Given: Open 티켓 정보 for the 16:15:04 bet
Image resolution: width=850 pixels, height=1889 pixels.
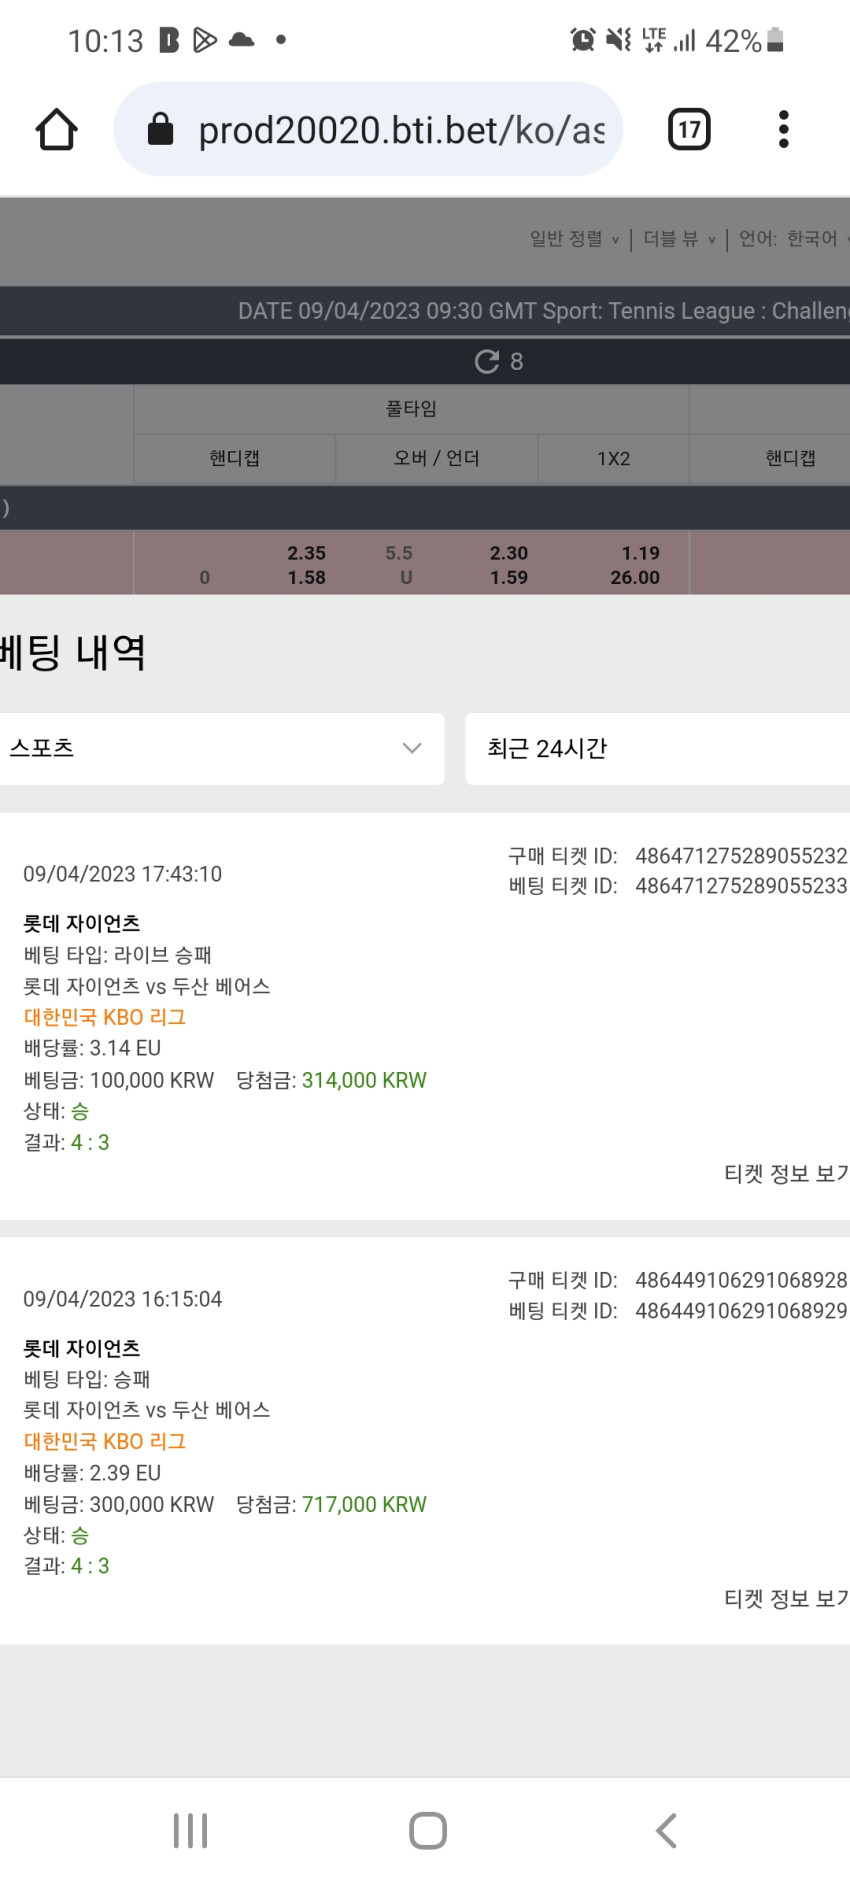Looking at the screenshot, I should click(x=786, y=1599).
